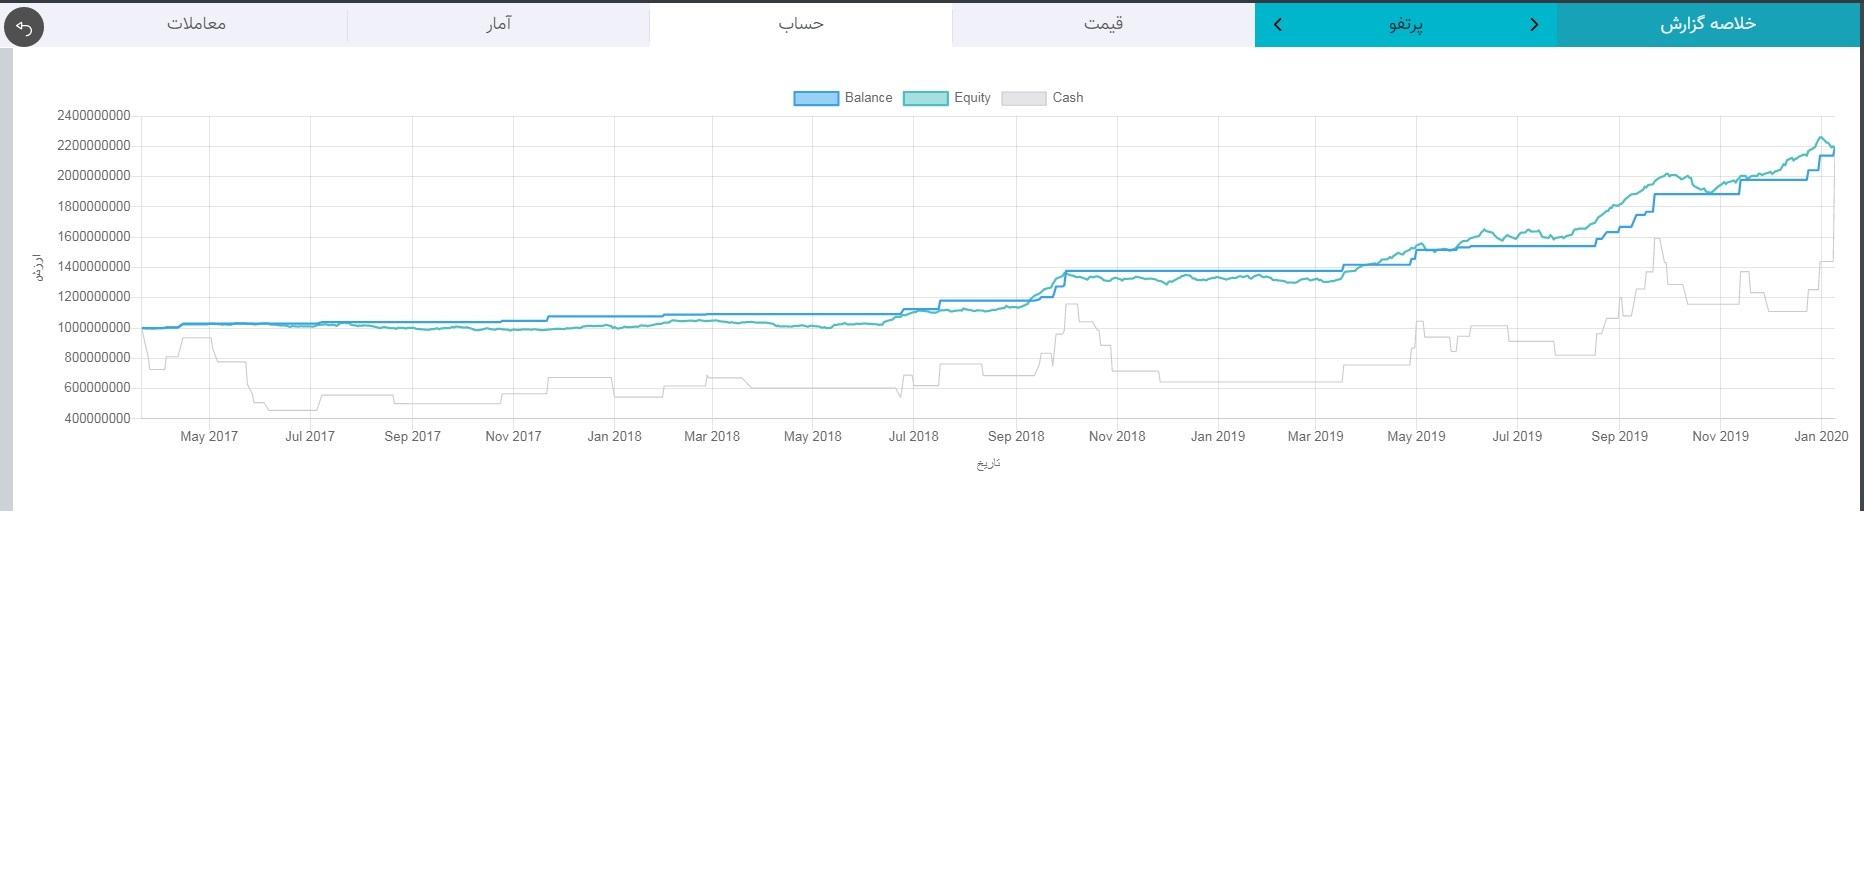Click the Nov 2017 x-axis label
Screen dimensions: 1864x871
tap(513, 437)
